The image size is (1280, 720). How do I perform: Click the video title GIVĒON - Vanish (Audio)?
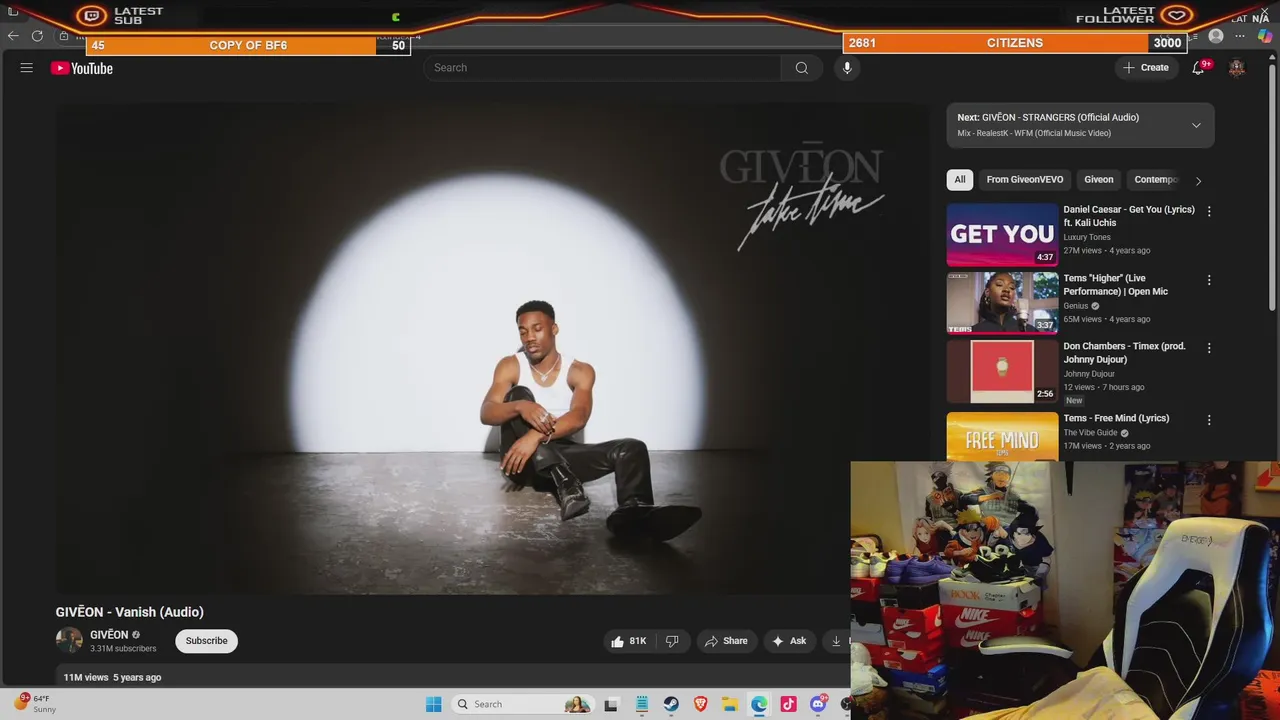coord(130,612)
